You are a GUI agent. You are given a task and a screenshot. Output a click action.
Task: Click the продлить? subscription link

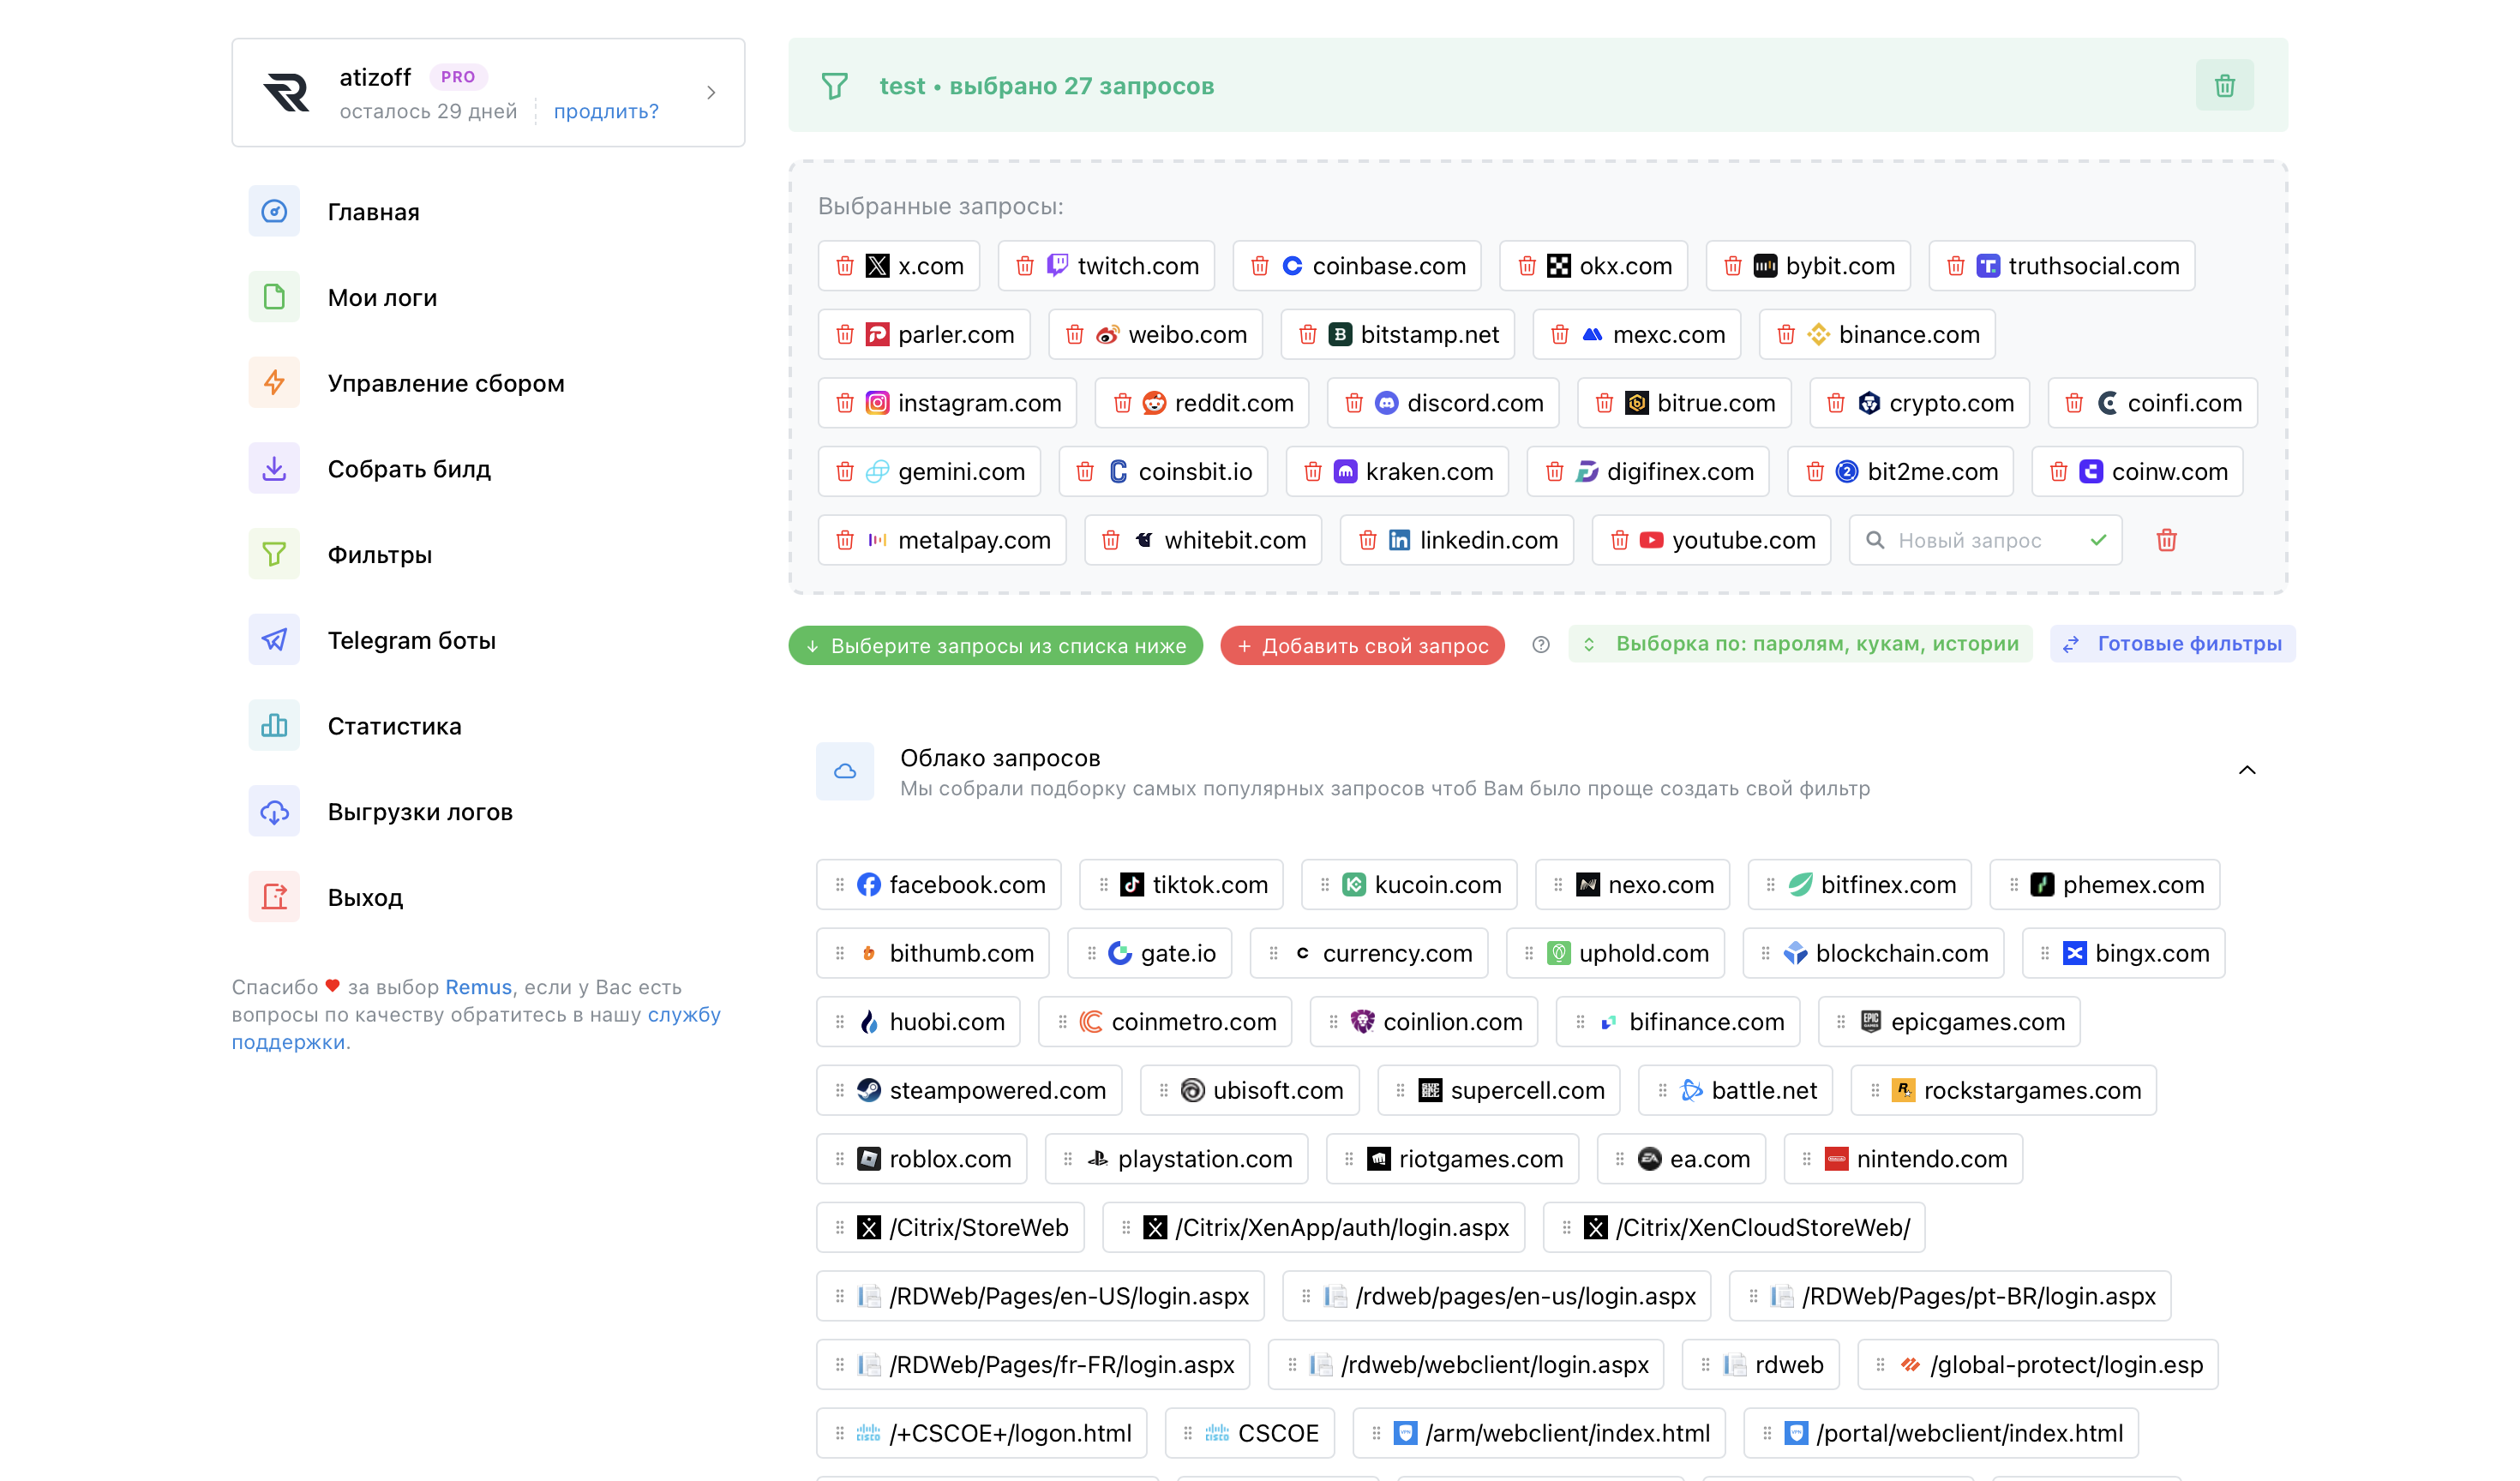(x=606, y=111)
